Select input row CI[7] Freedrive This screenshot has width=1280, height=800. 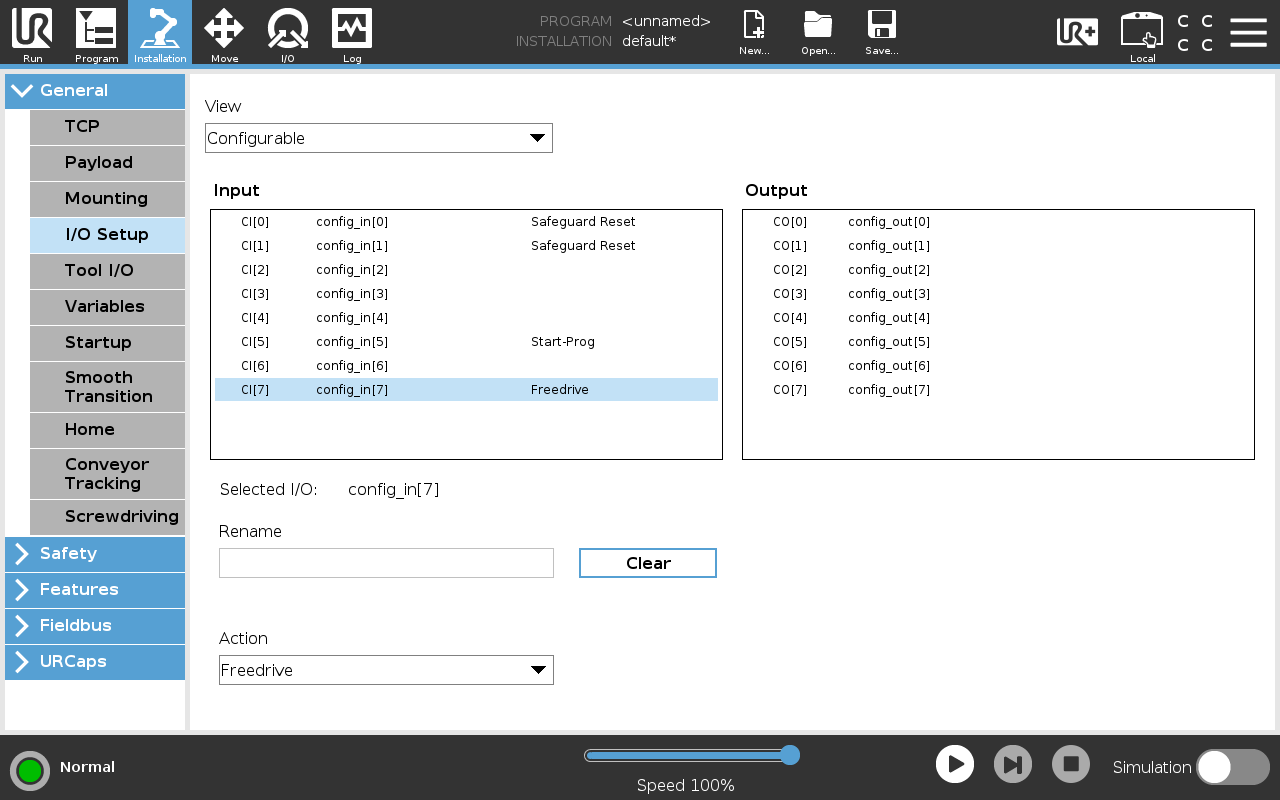466,390
